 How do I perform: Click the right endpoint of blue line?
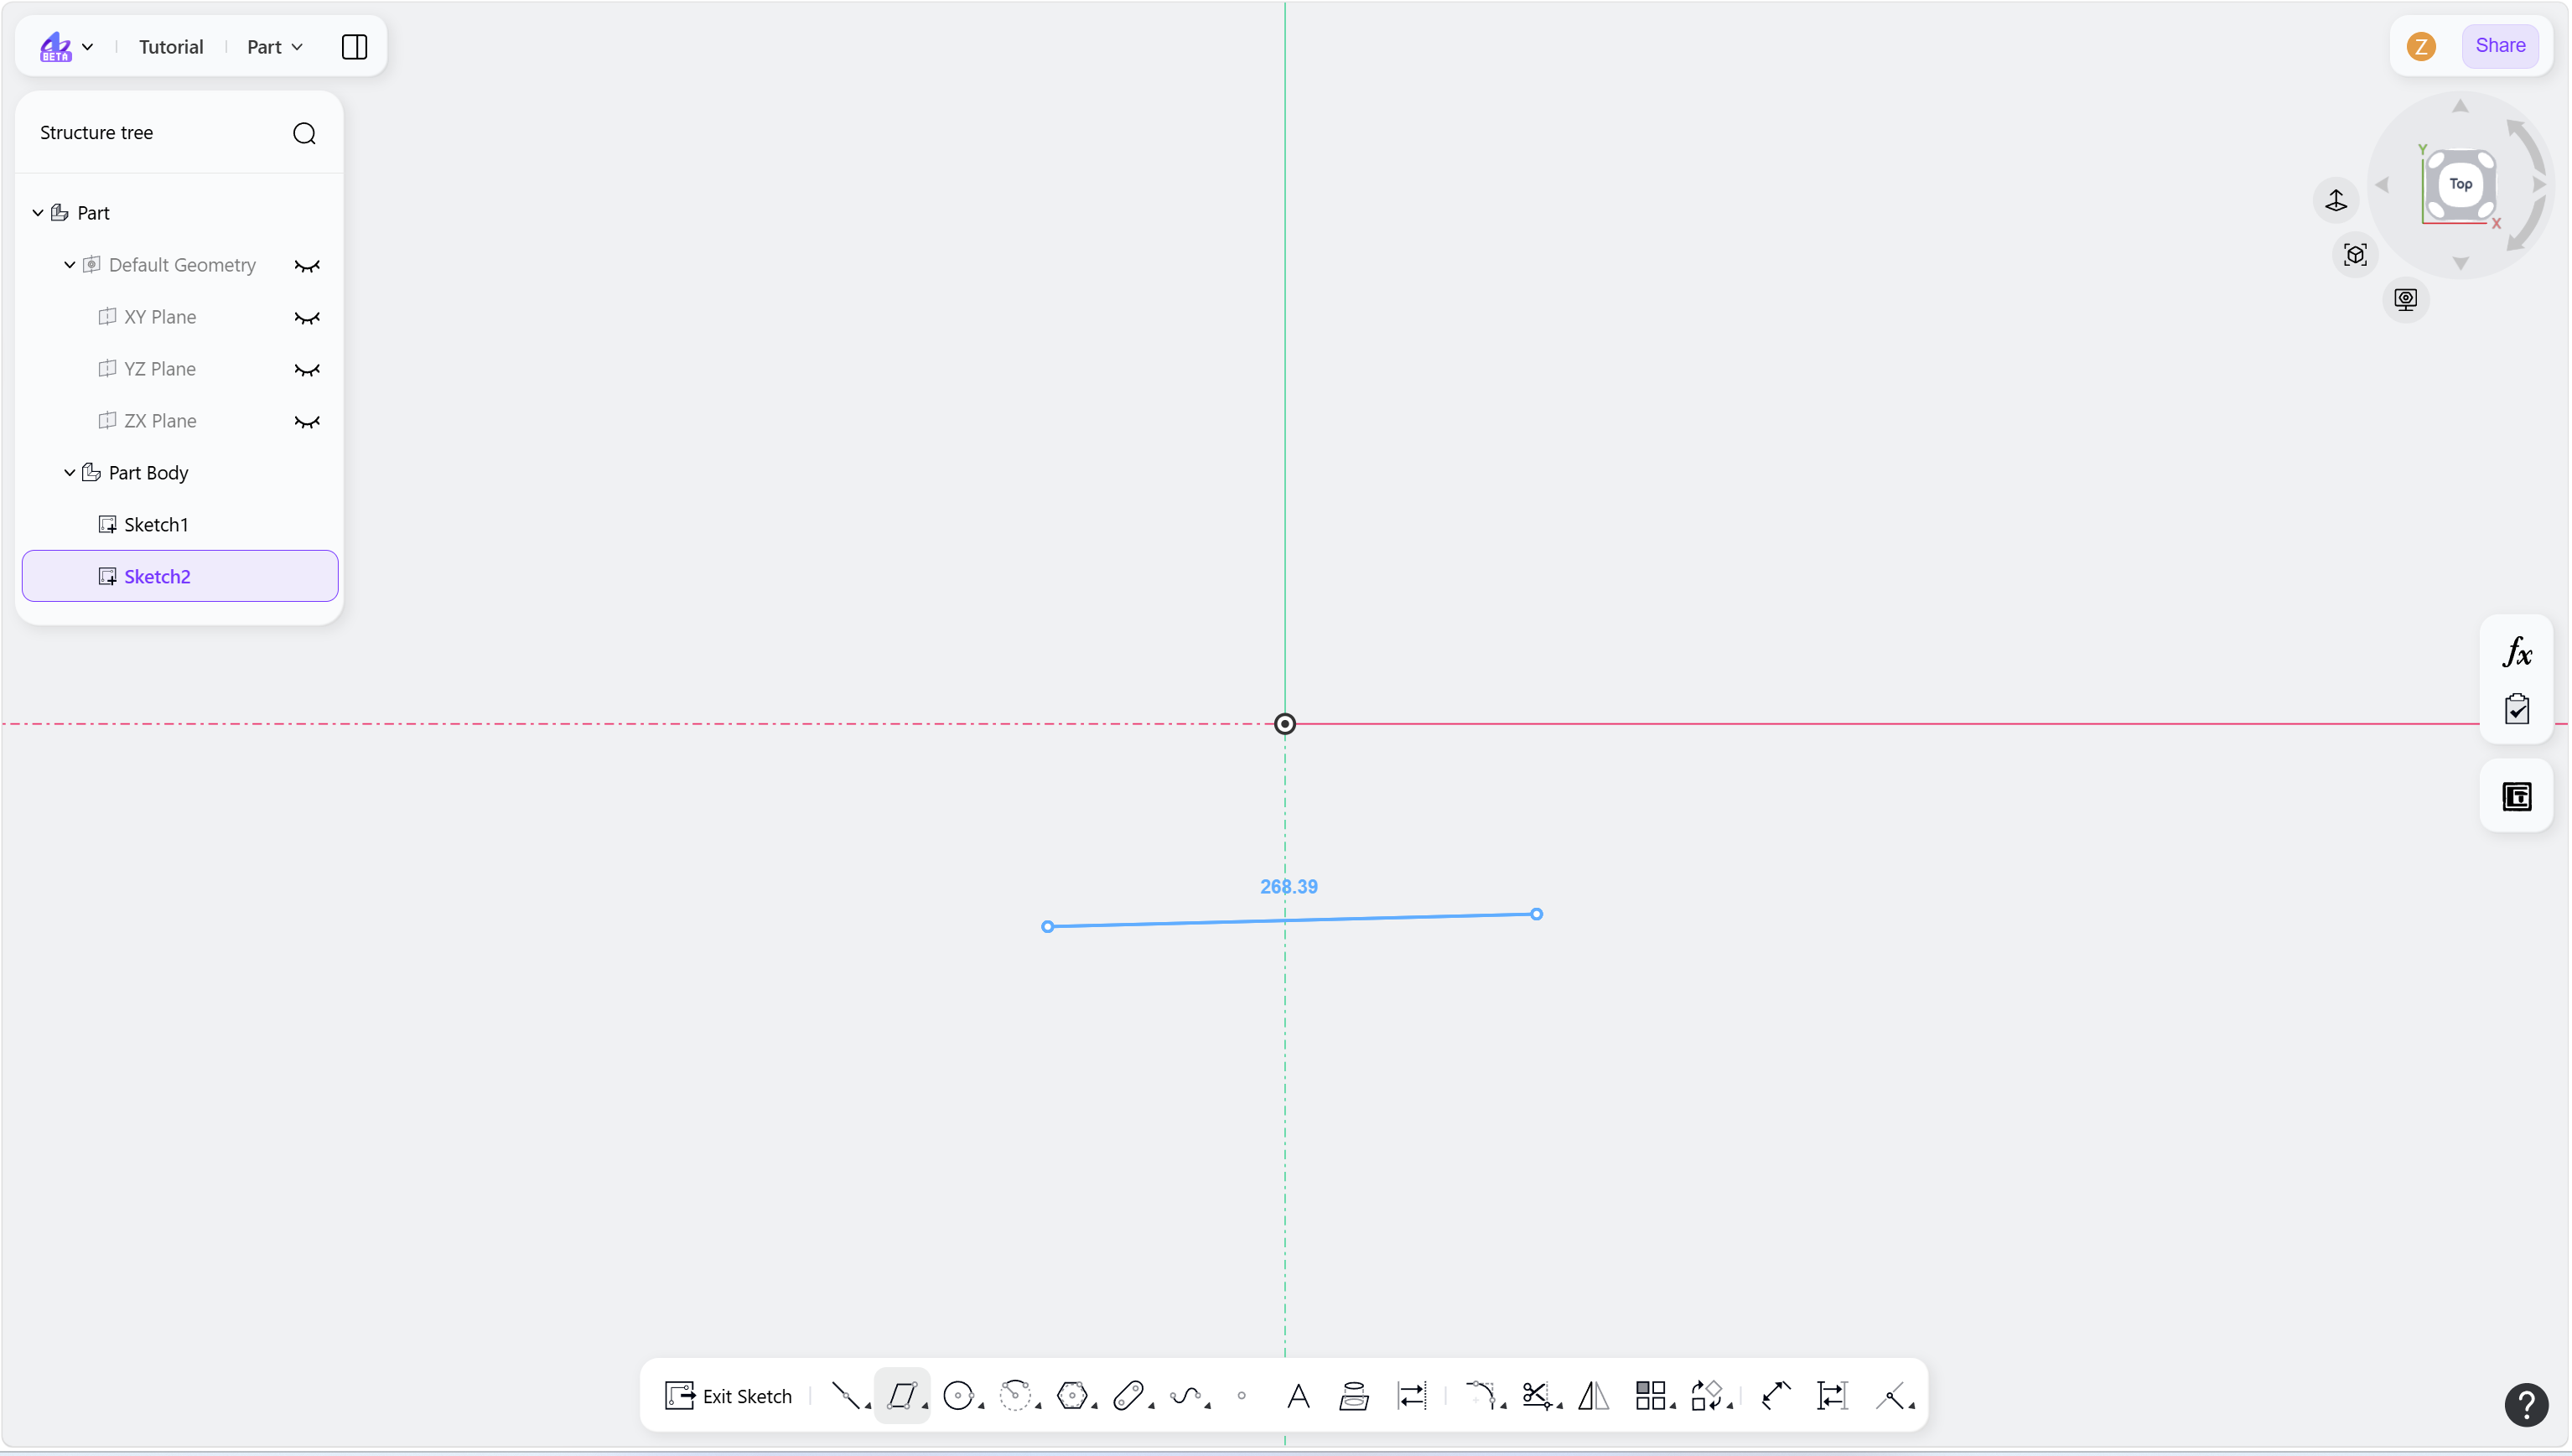click(x=1536, y=914)
